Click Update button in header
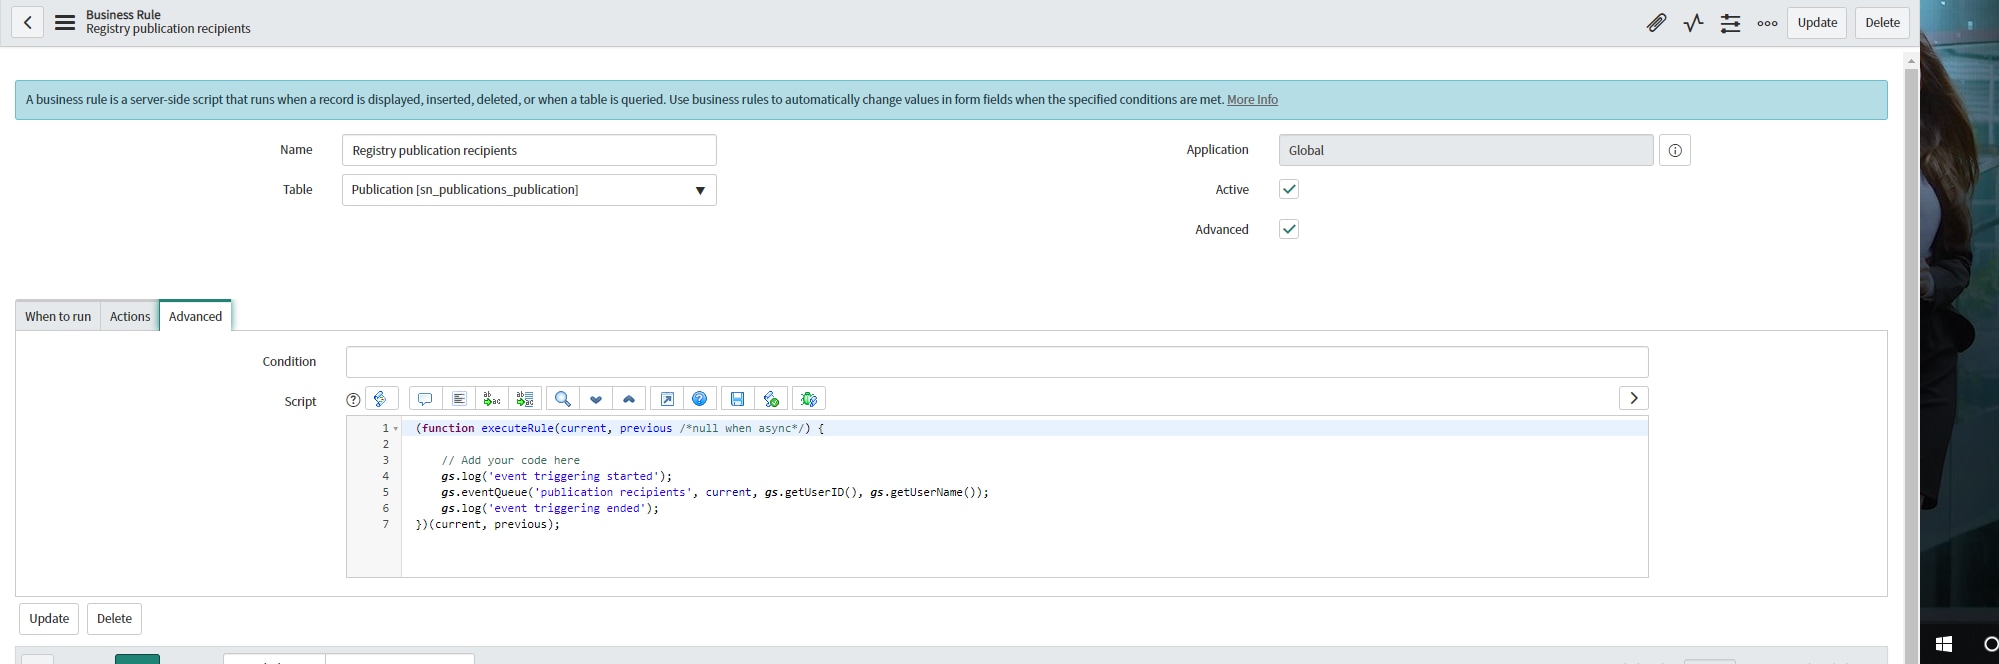1999x664 pixels. click(x=1817, y=23)
